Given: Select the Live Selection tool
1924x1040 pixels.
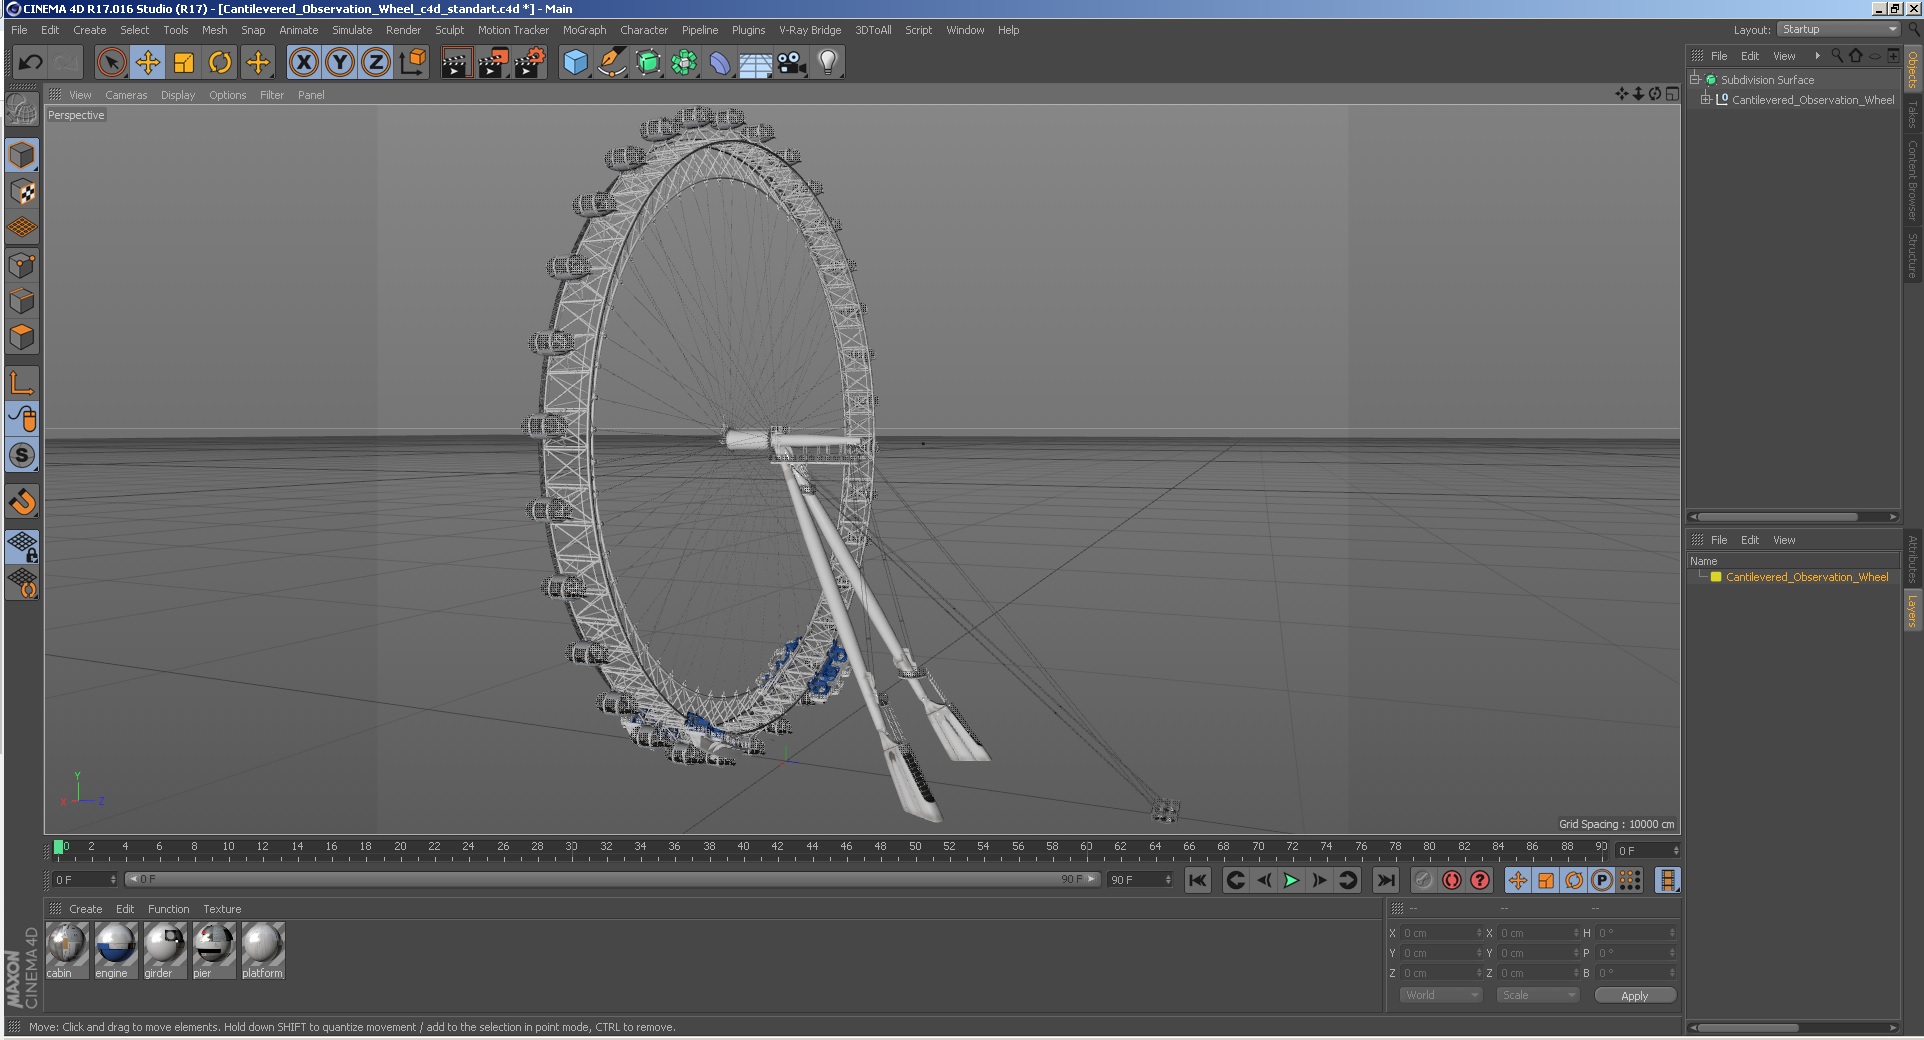Looking at the screenshot, I should [x=112, y=63].
